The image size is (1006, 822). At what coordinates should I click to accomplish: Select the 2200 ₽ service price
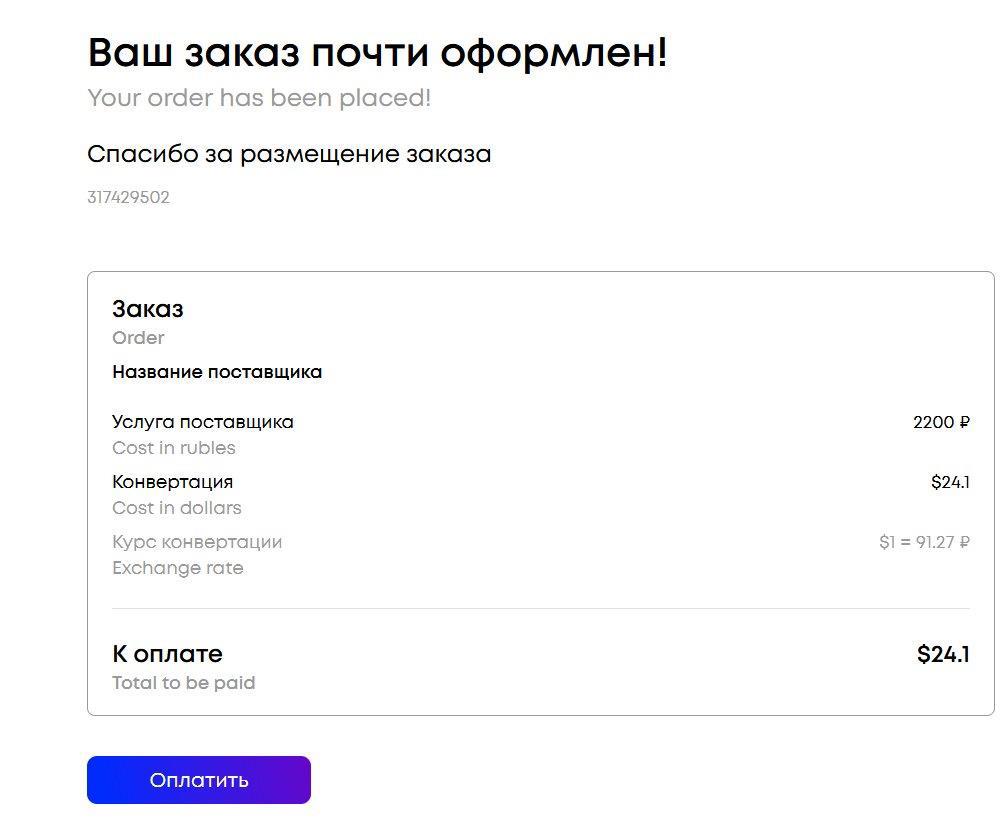tap(941, 422)
